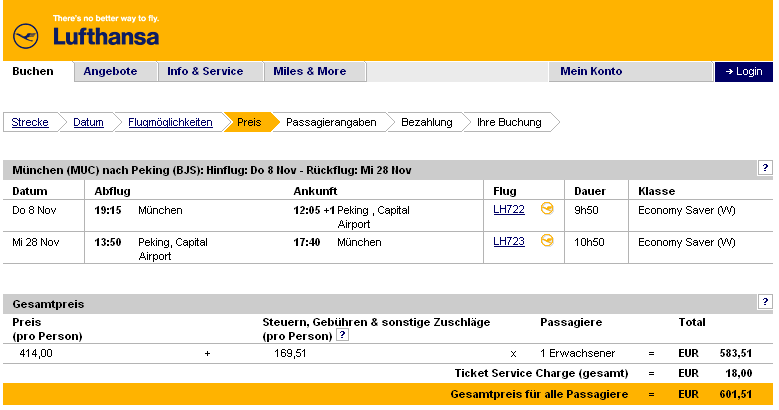The height and width of the screenshot is (410, 779).
Task: Open help icon for flight details section
Action: click(765, 168)
